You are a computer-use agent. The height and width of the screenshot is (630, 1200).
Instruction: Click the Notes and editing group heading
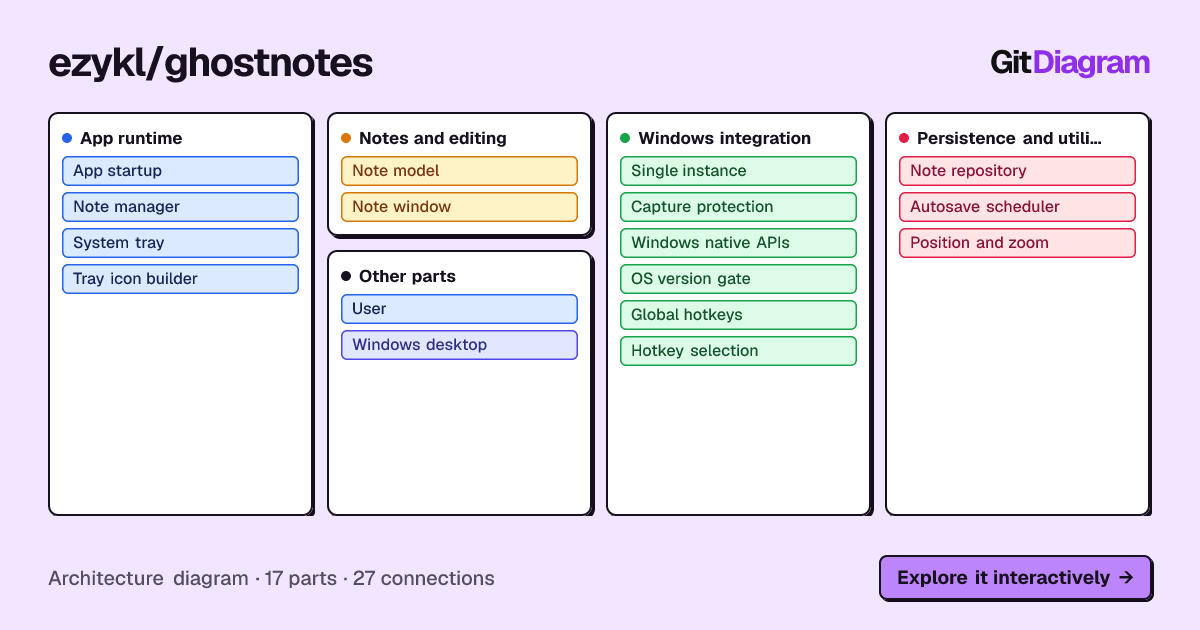433,138
